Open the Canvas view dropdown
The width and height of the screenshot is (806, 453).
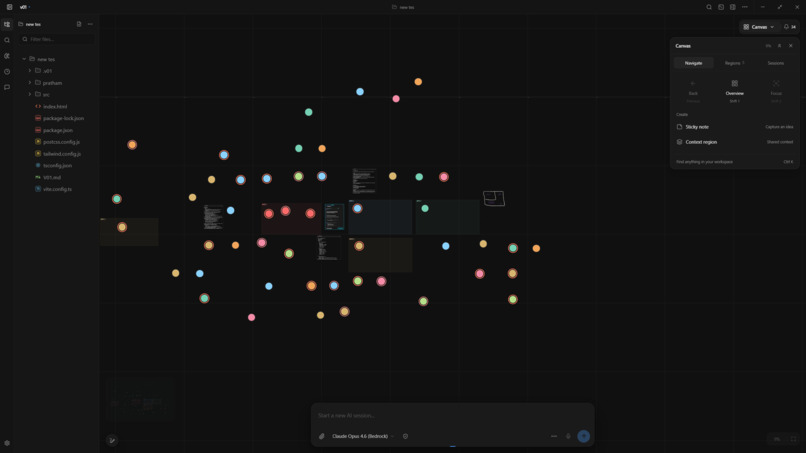[759, 27]
